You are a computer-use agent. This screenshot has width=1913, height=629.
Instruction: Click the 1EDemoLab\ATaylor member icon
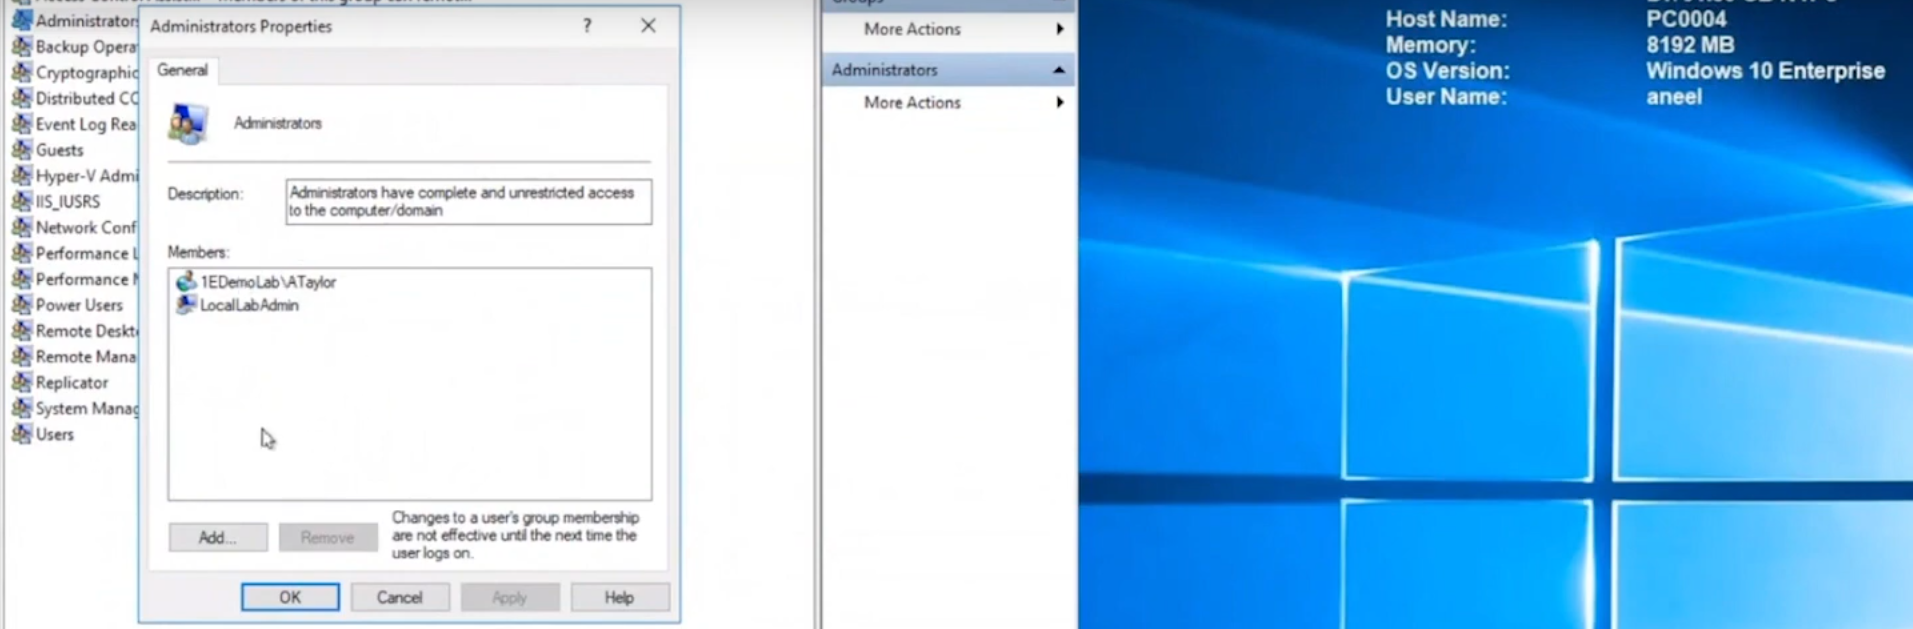tap(186, 281)
